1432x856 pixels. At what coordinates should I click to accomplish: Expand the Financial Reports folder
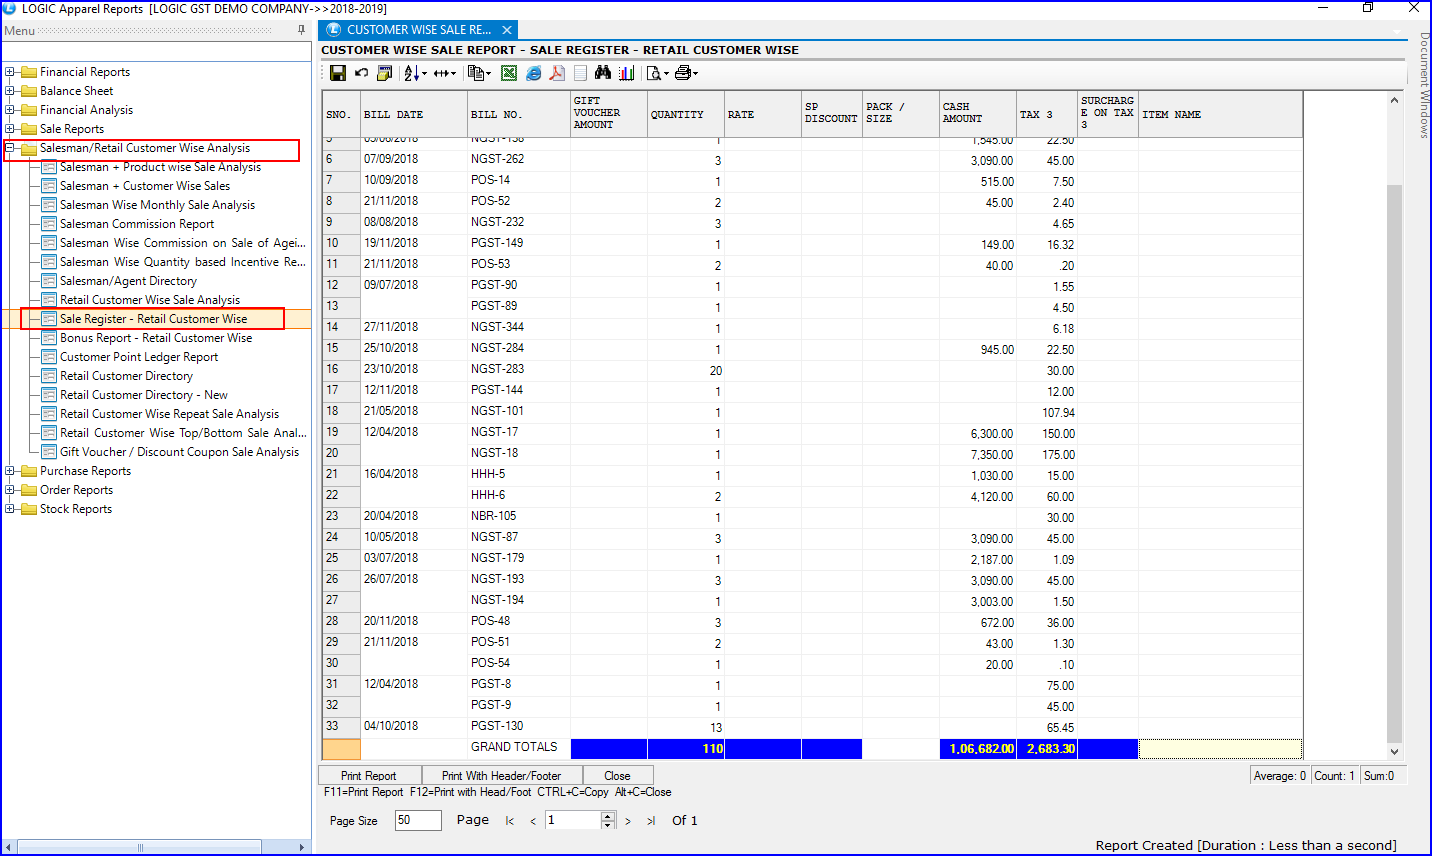click(x=10, y=72)
